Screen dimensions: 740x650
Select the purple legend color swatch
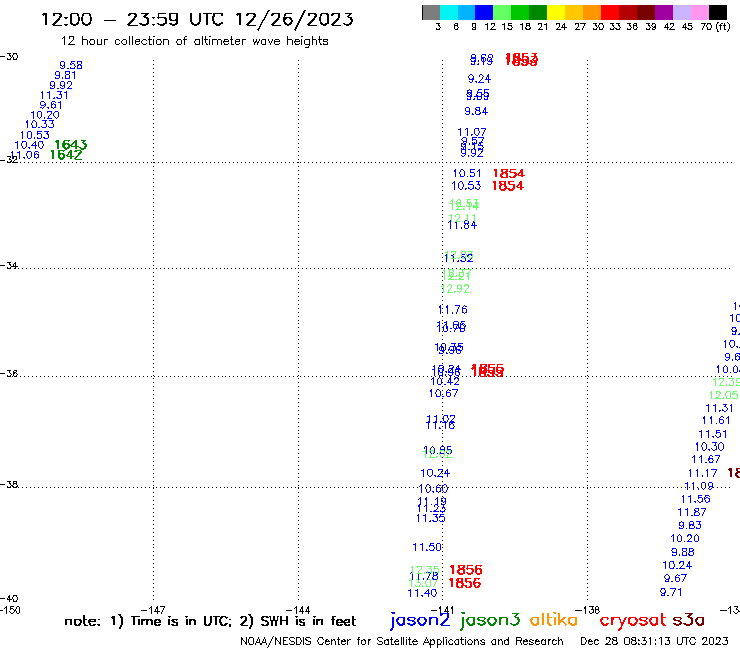coord(664,12)
